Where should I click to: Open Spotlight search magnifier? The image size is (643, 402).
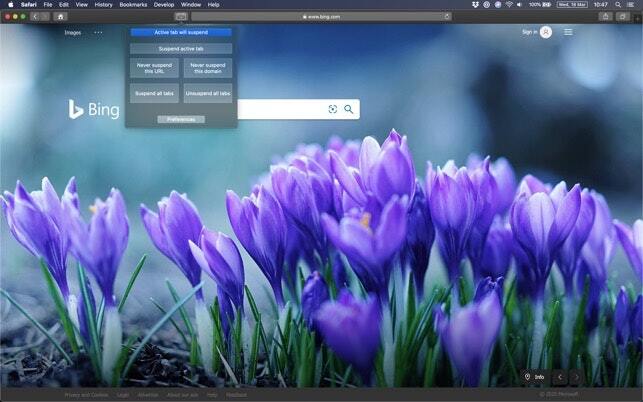[x=618, y=5]
